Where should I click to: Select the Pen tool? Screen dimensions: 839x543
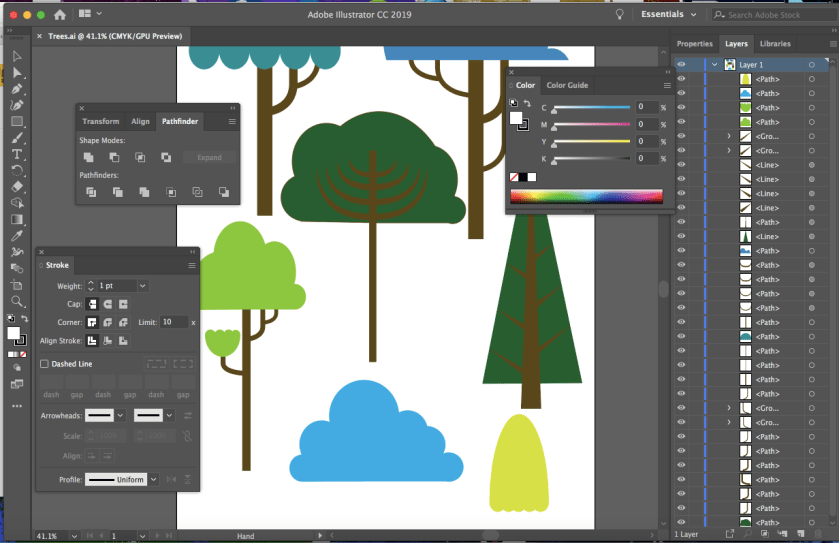17,89
